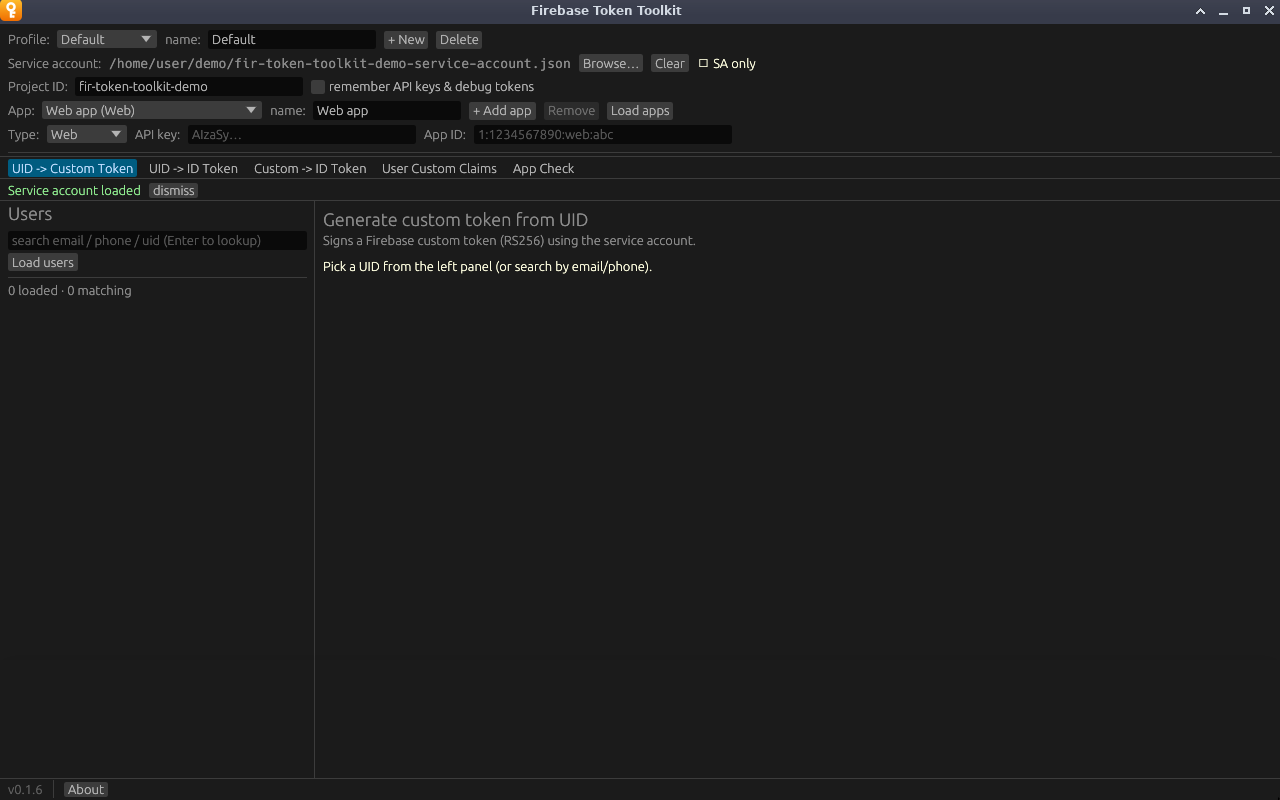
Task: Close the Firebase Token Toolkit window
Action: [1268, 11]
